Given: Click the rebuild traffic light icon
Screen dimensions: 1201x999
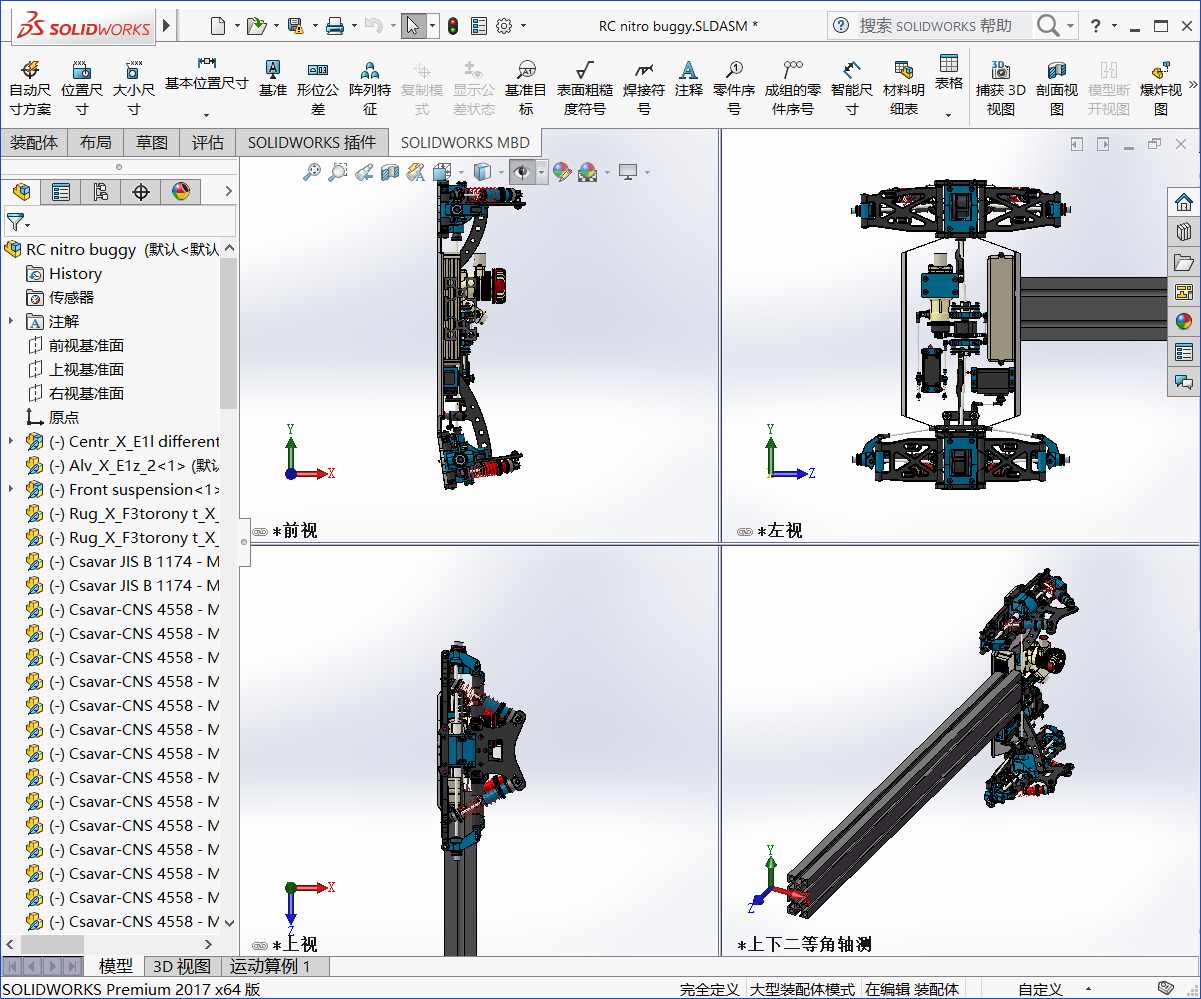Looking at the screenshot, I should coord(453,26).
